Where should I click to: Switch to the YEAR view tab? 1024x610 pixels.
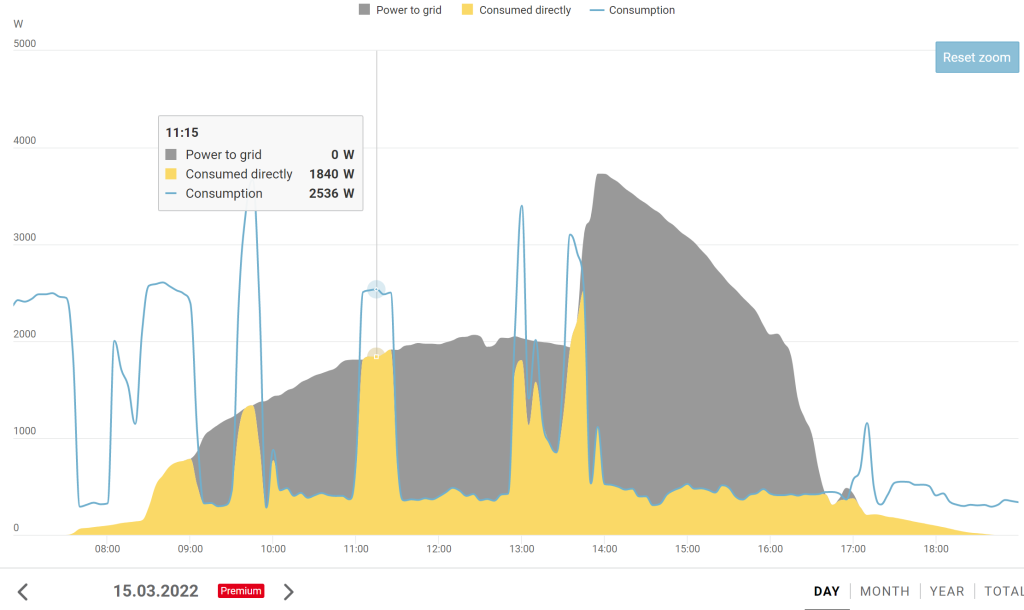click(947, 591)
